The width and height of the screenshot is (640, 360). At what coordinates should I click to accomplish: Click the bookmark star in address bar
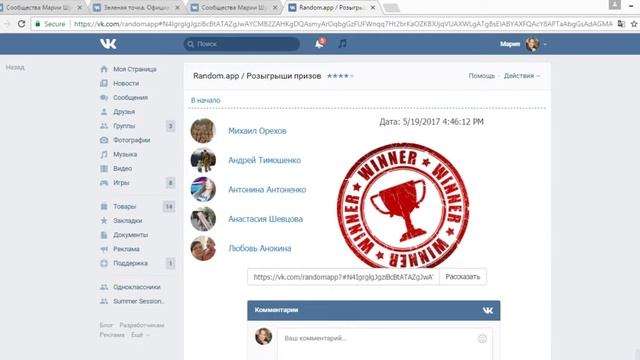click(634, 24)
